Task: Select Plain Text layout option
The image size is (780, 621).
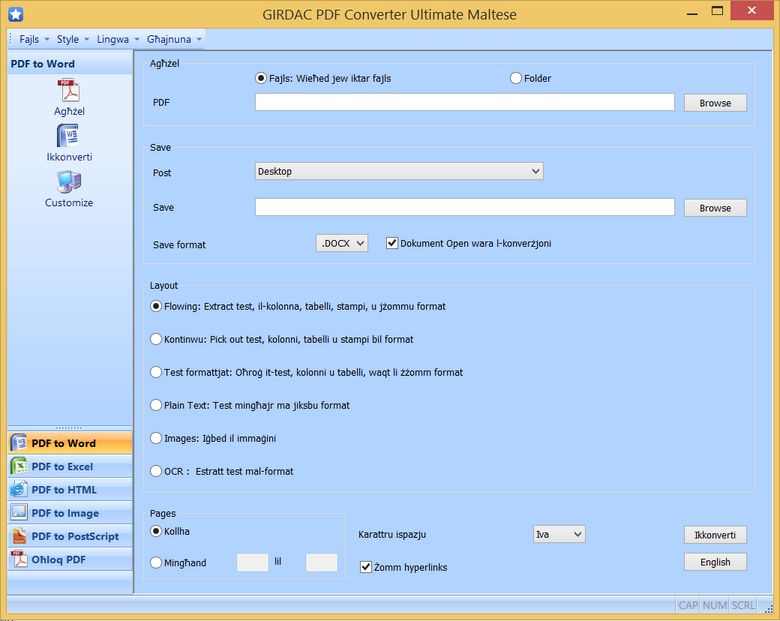Action: coord(156,405)
